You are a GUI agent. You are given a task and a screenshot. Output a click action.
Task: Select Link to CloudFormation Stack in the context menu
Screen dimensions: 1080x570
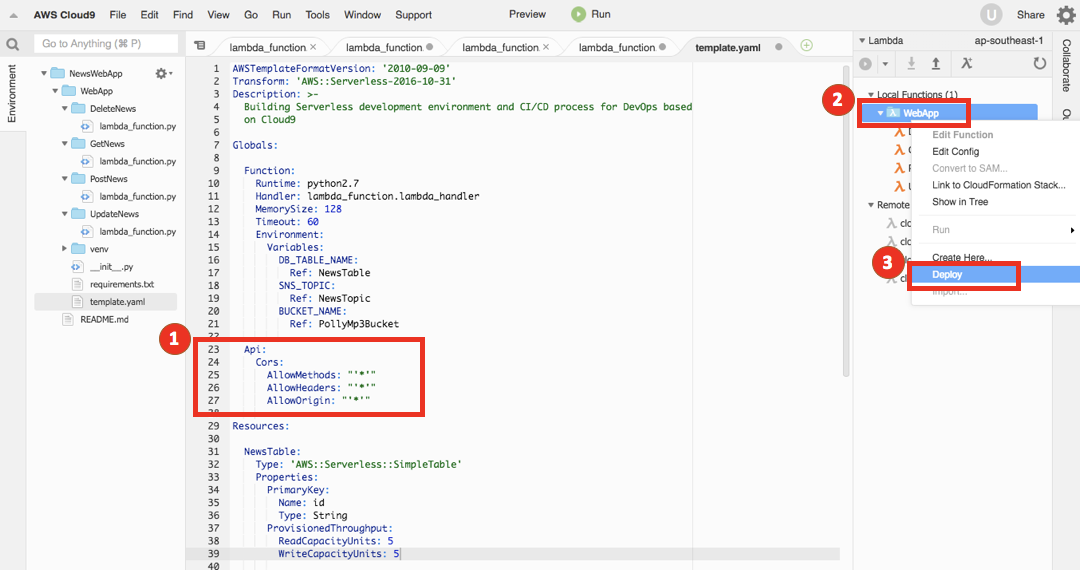click(x=998, y=185)
